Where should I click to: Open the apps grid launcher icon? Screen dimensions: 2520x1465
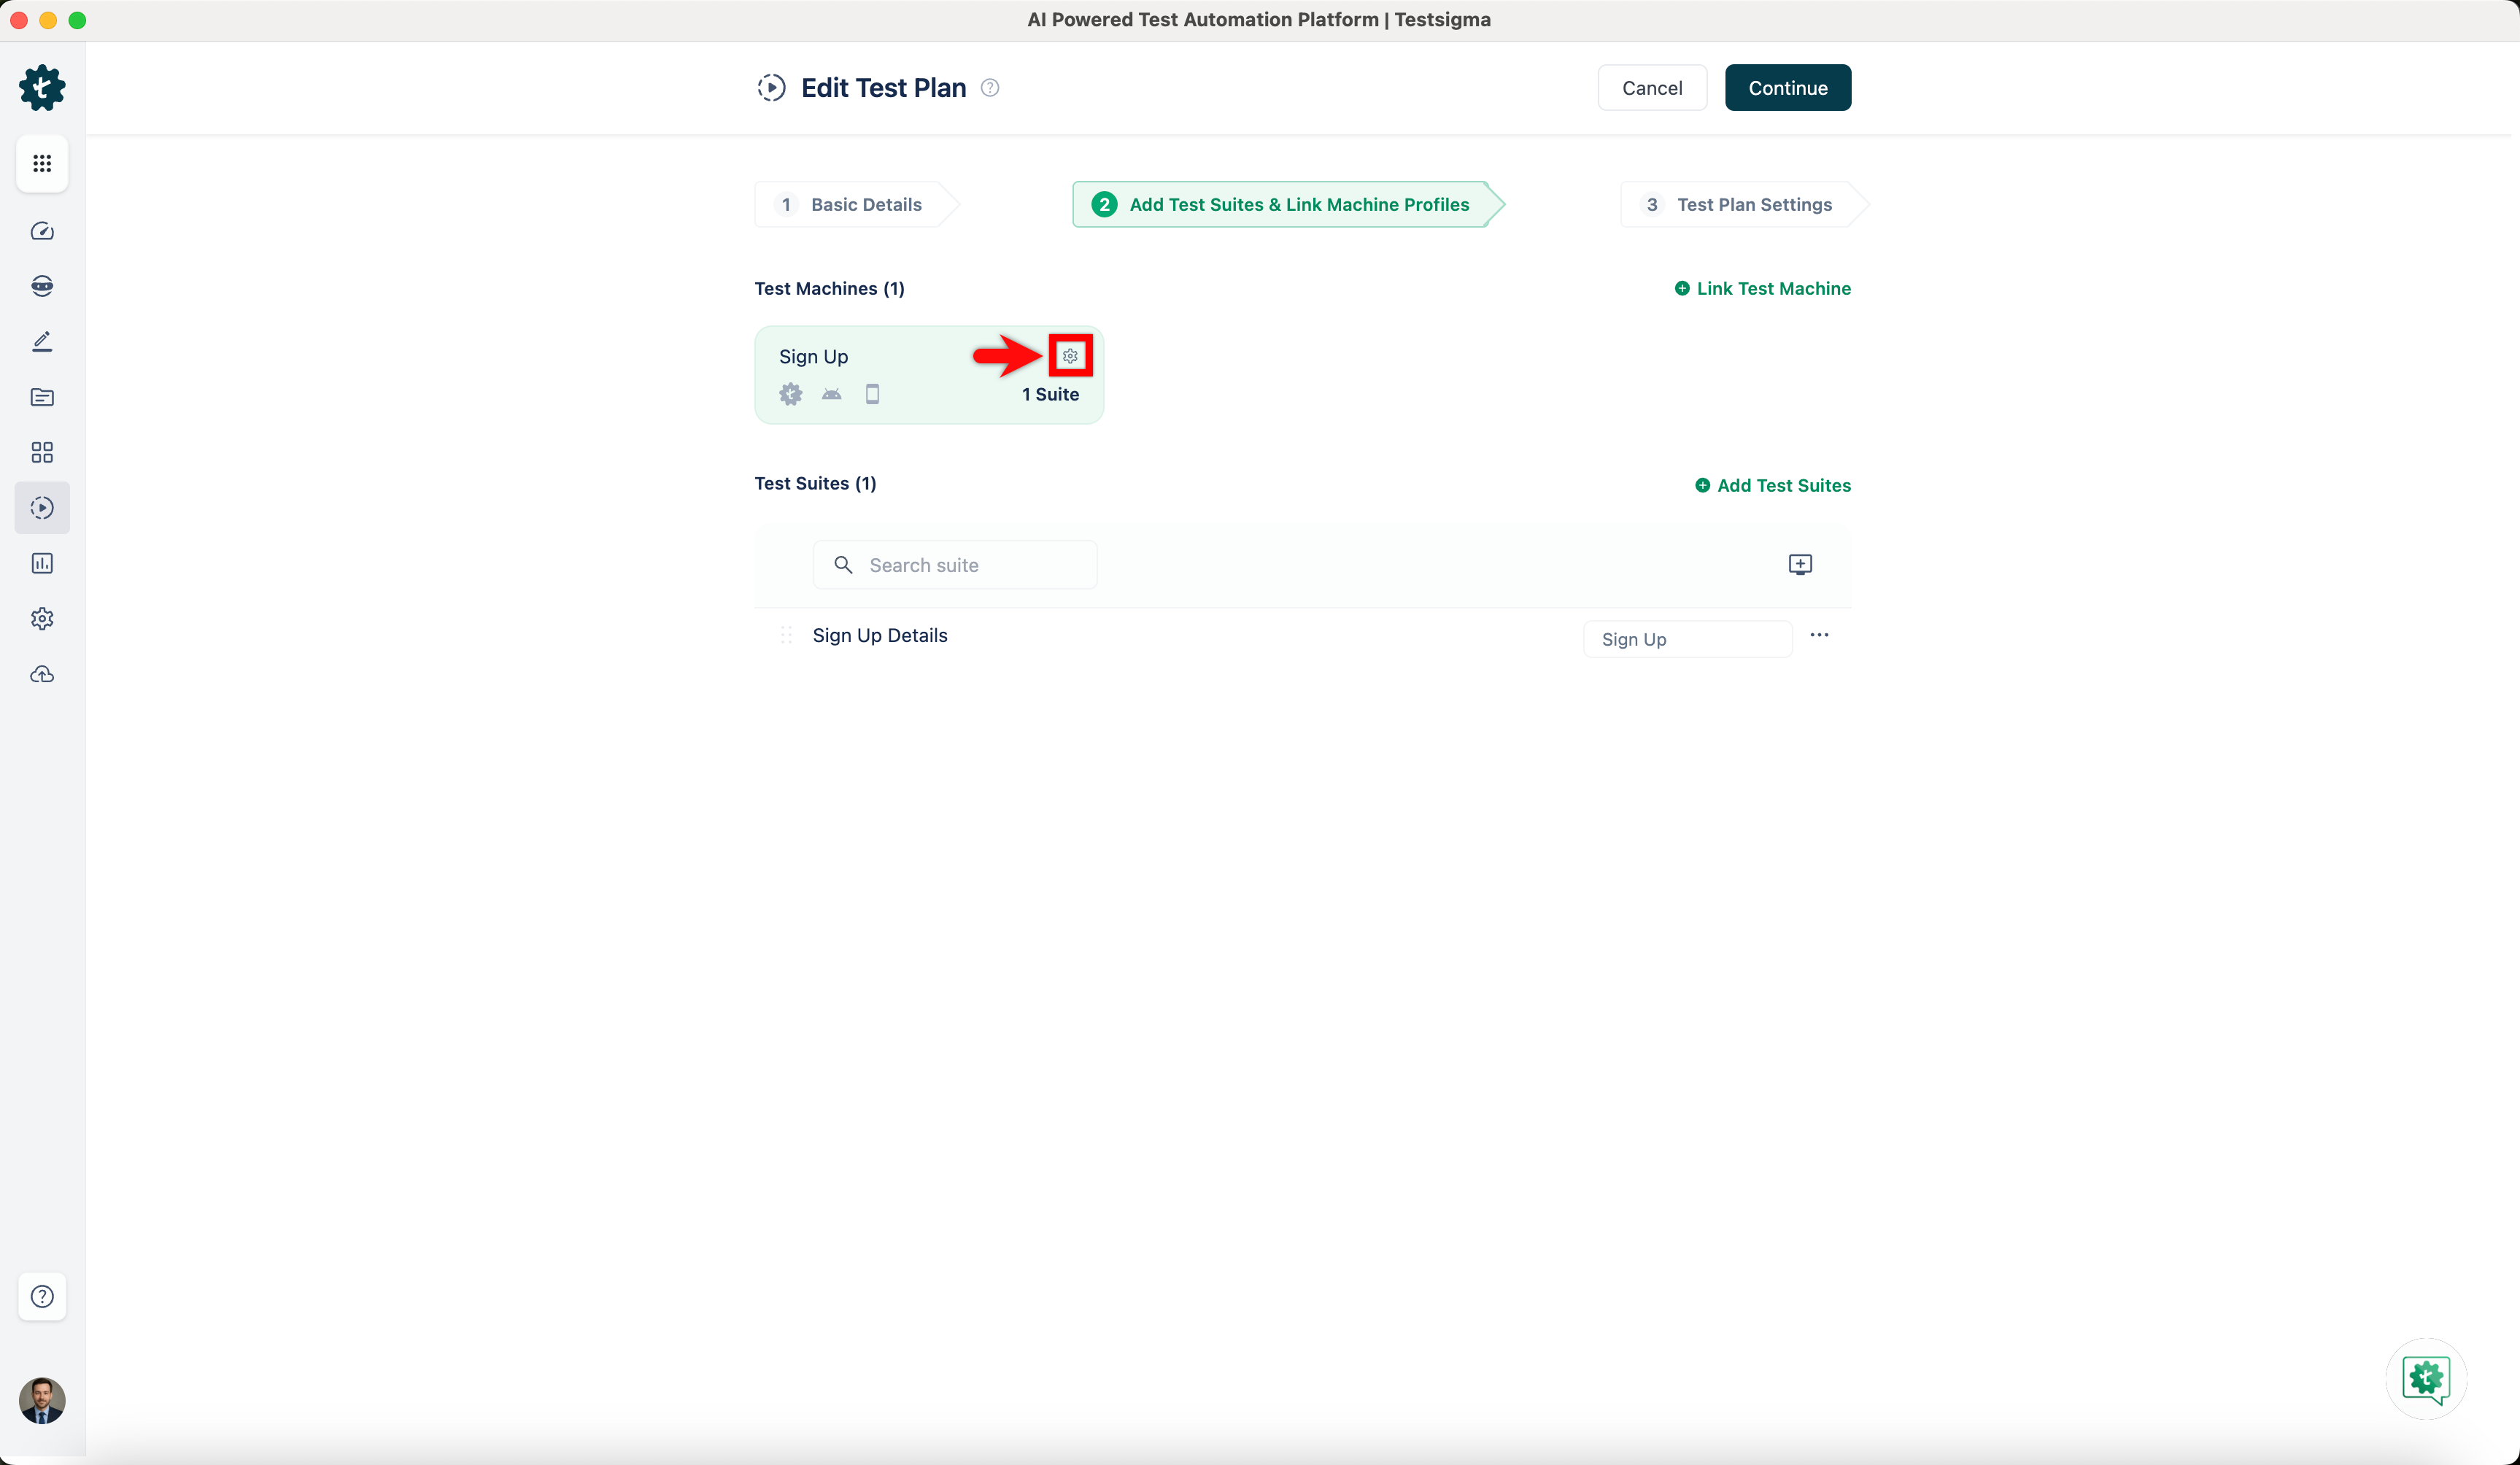point(42,163)
